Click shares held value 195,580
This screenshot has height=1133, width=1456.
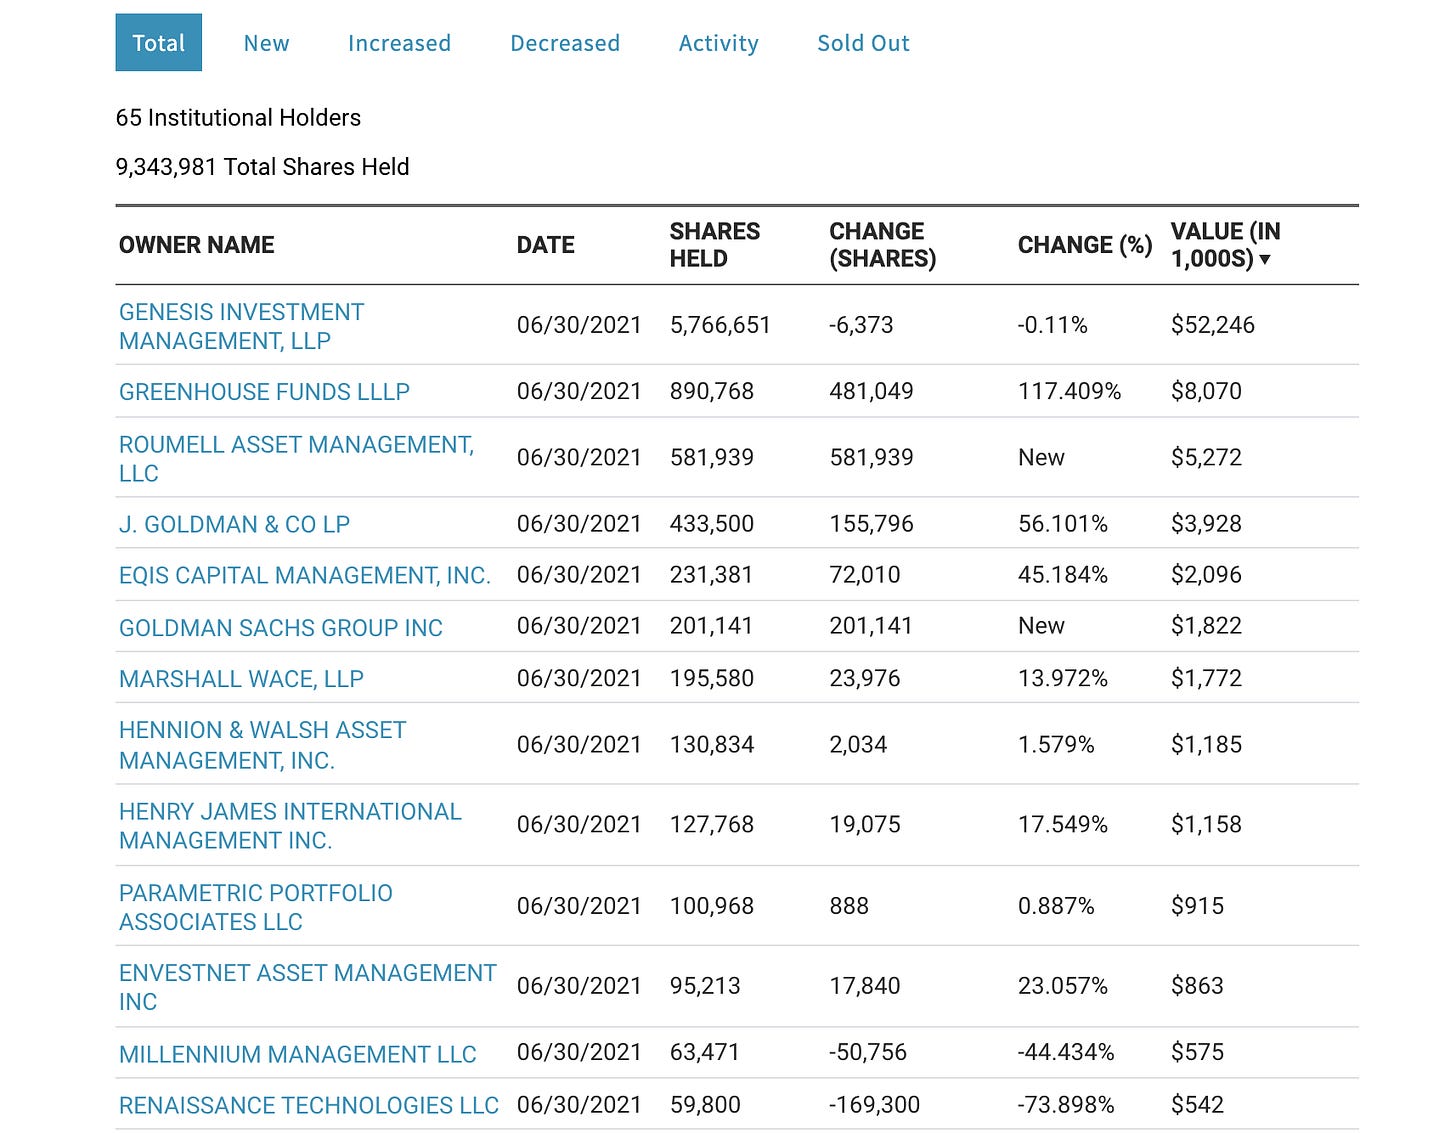coord(712,678)
